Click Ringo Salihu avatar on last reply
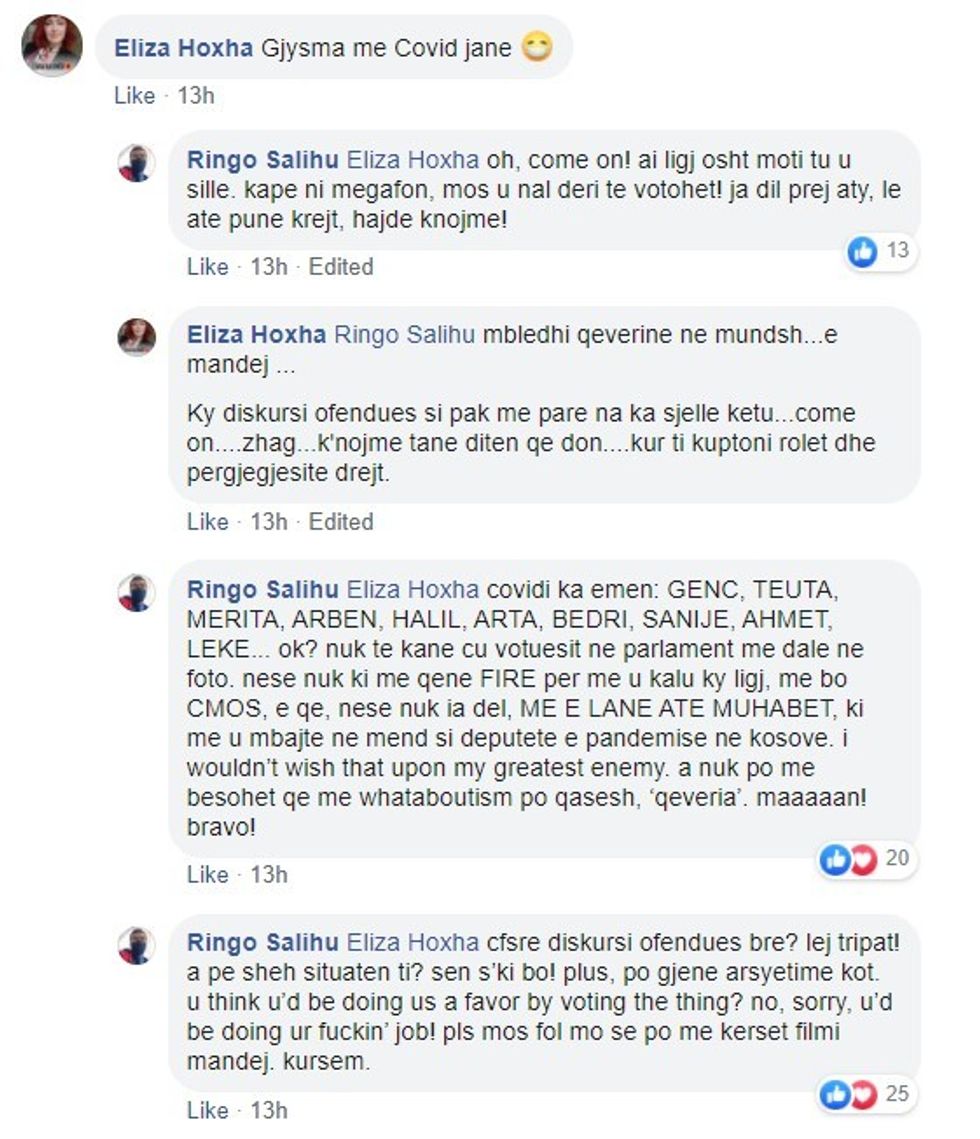The width and height of the screenshot is (980, 1139). click(x=137, y=945)
